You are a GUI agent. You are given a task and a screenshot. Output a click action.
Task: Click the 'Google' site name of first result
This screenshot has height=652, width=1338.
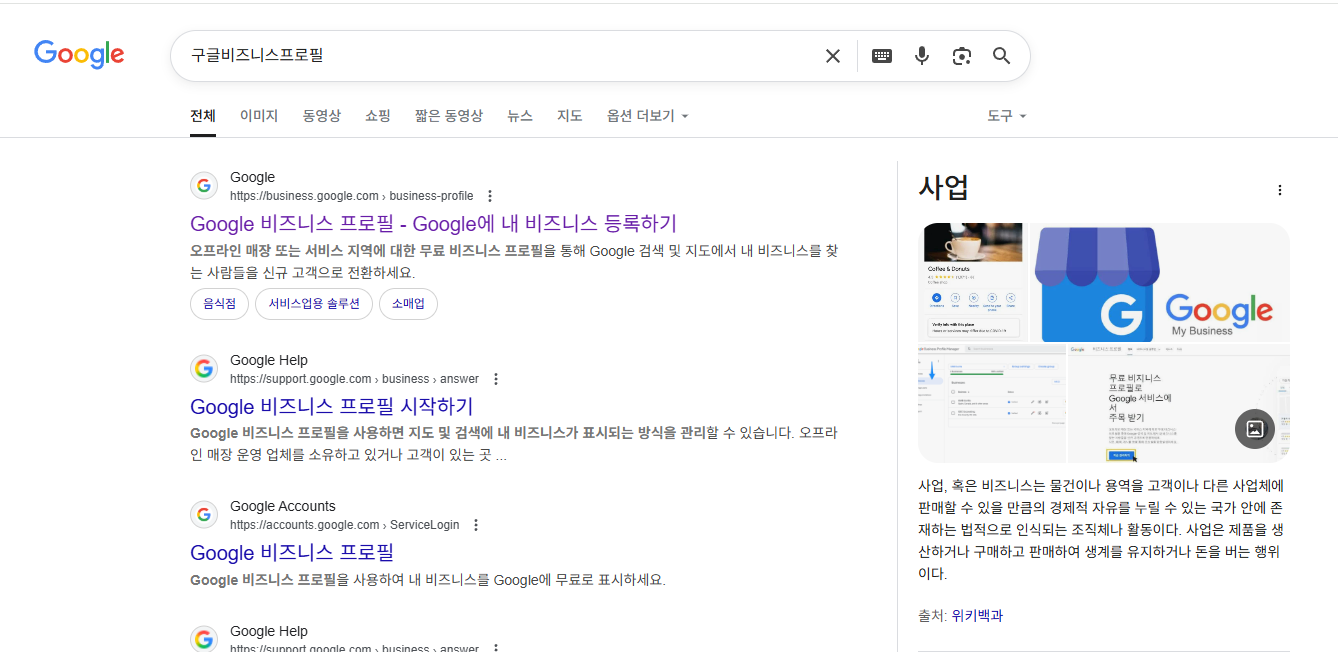point(252,178)
